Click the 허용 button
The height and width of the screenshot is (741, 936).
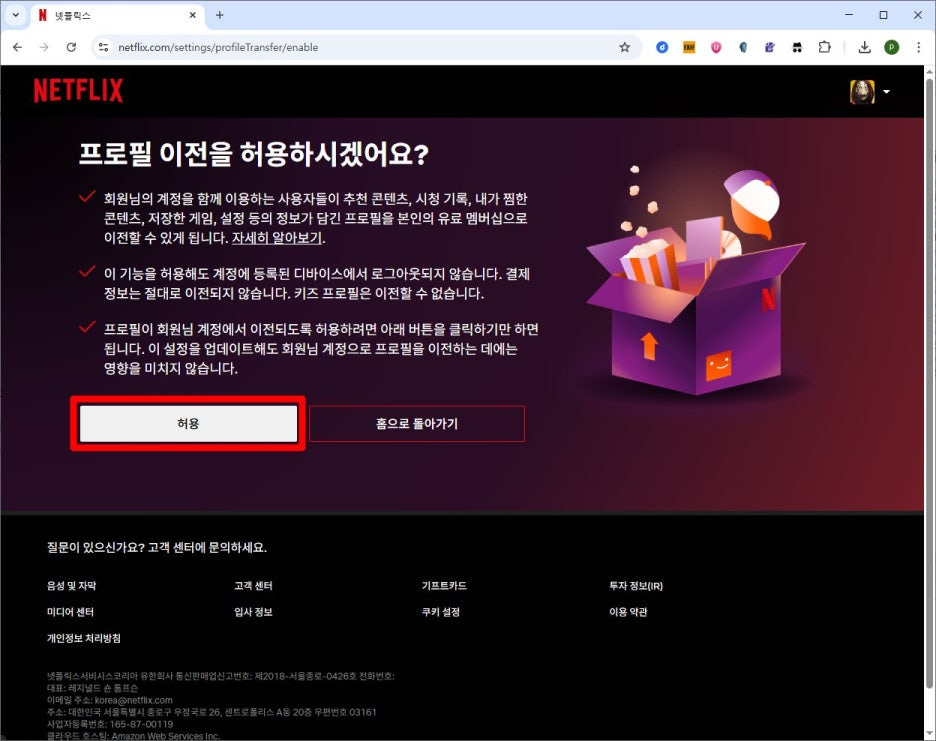pyautogui.click(x=188, y=423)
